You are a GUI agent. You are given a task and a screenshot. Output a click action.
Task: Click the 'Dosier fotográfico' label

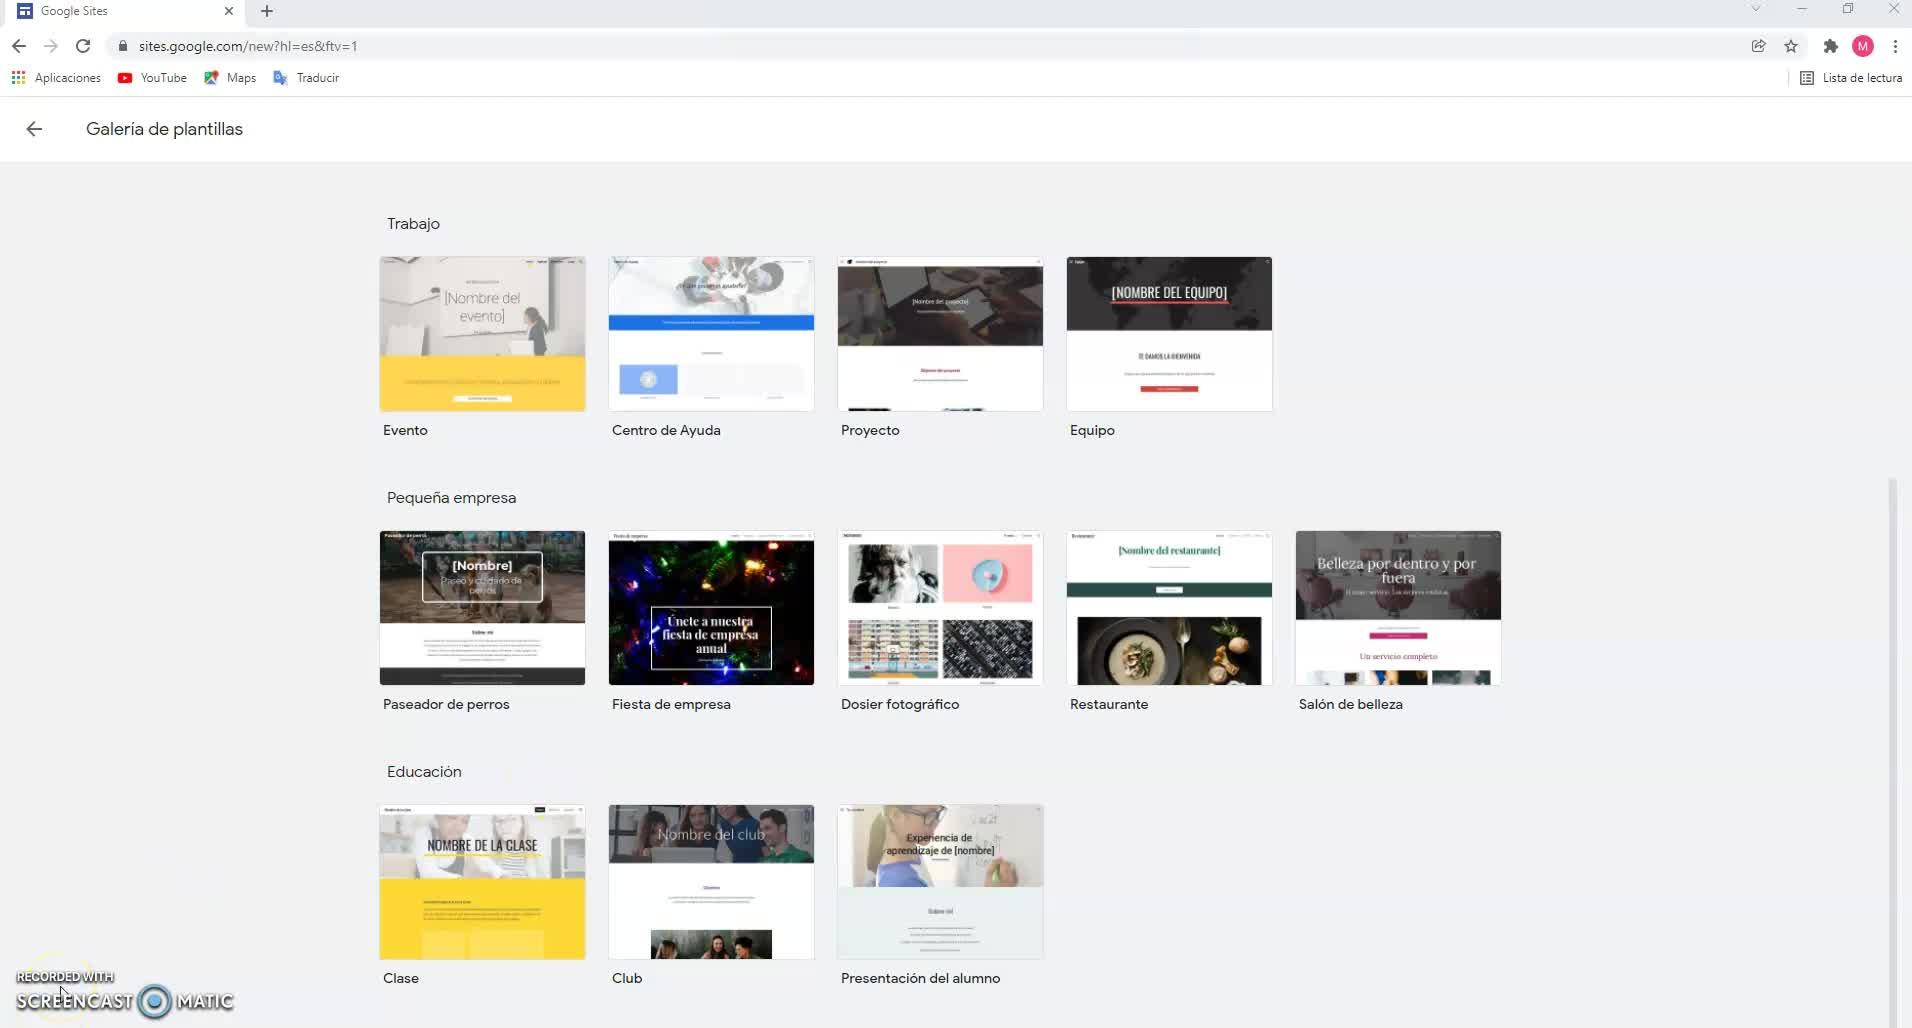(x=900, y=704)
